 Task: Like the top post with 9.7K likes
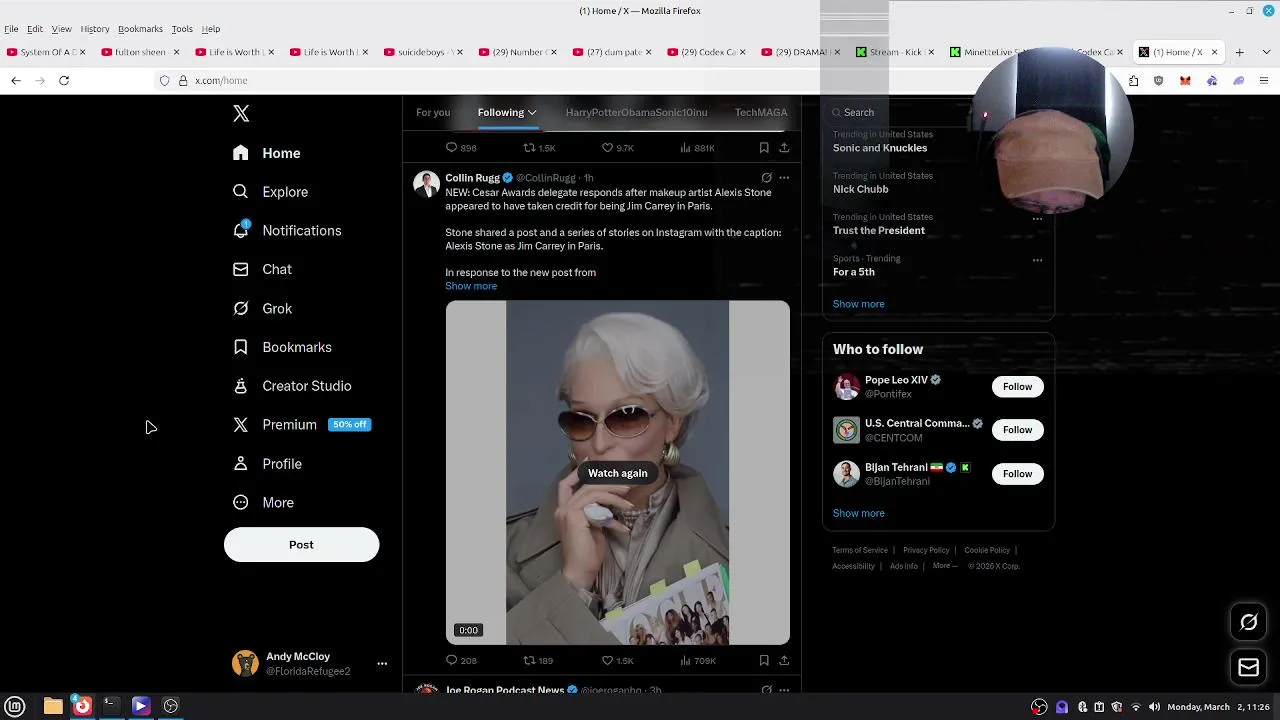click(x=617, y=148)
